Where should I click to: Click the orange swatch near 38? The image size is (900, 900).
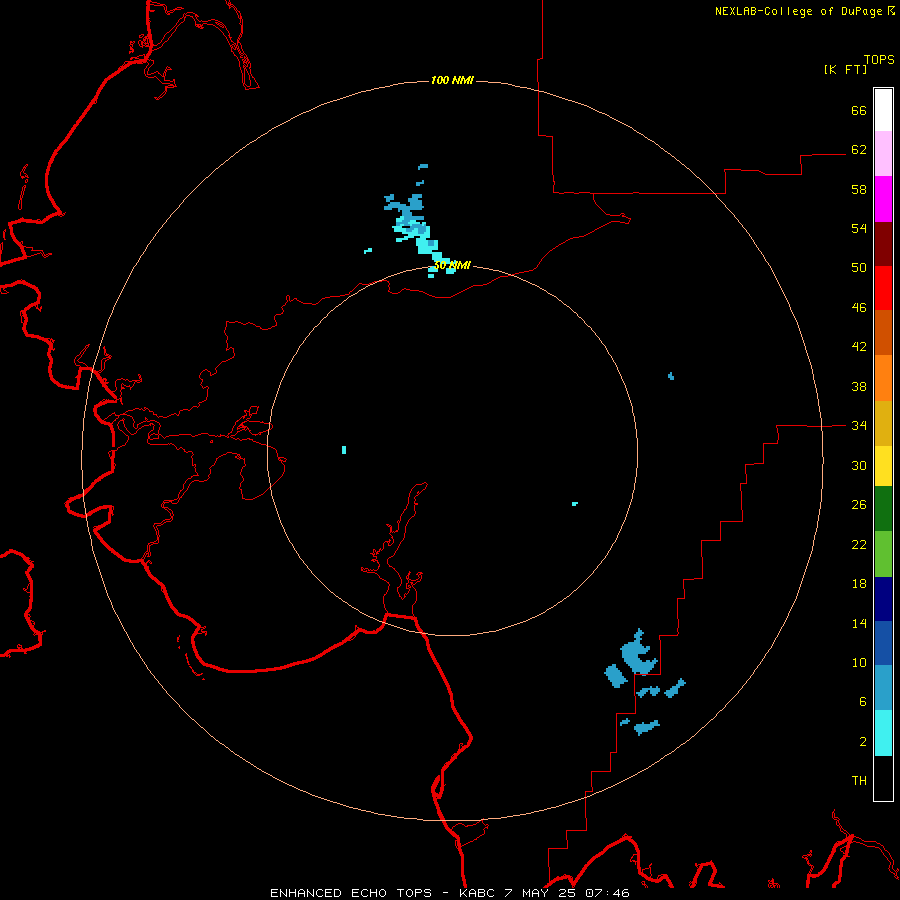click(883, 378)
